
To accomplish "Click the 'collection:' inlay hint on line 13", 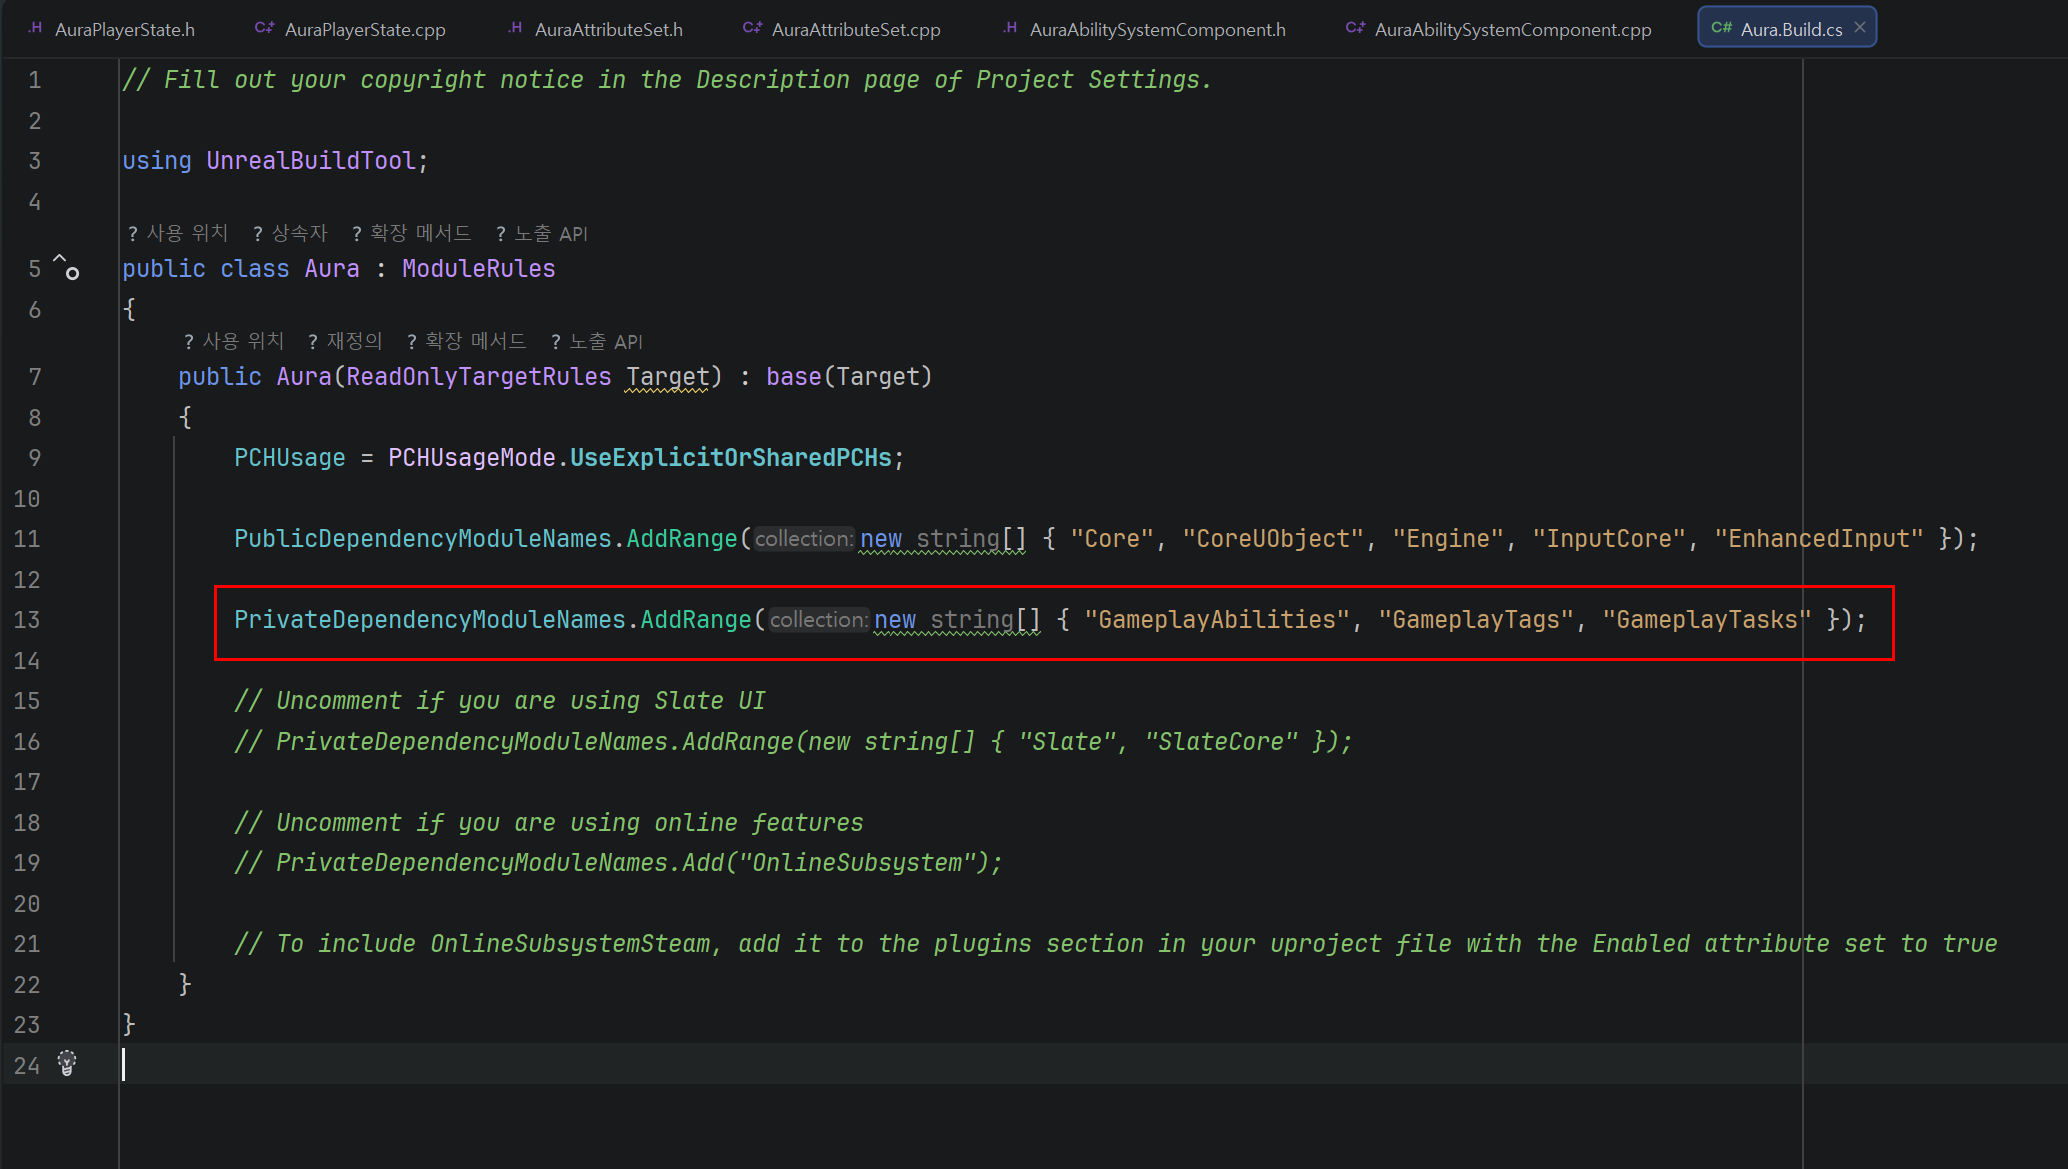I will click(818, 620).
